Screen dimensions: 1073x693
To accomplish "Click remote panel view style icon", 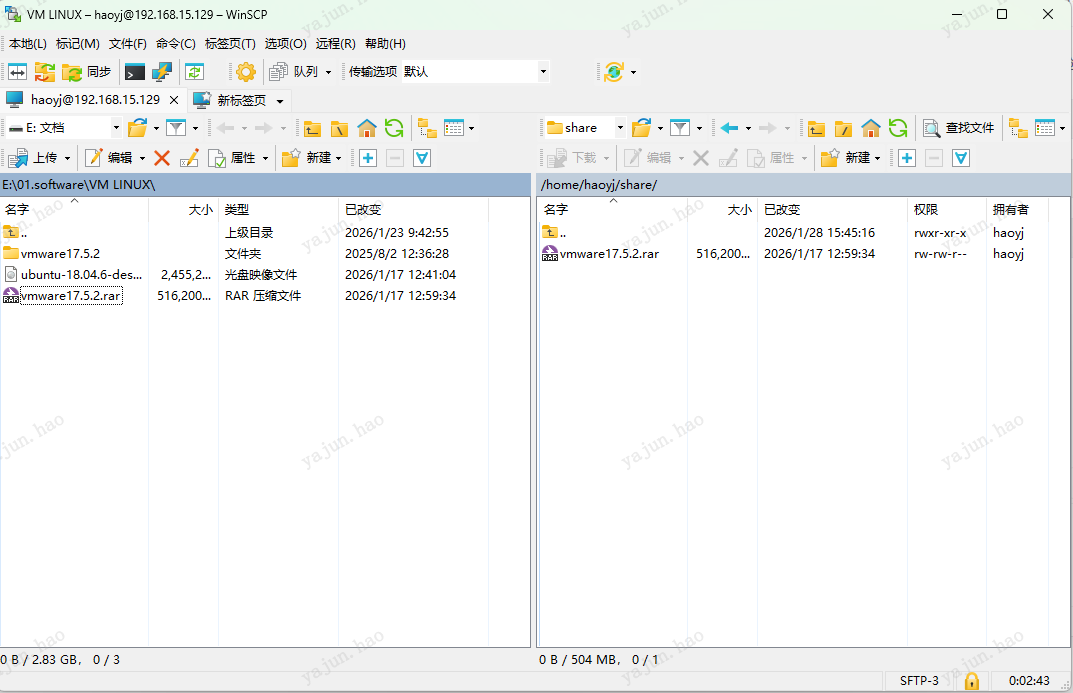I will 1045,128.
